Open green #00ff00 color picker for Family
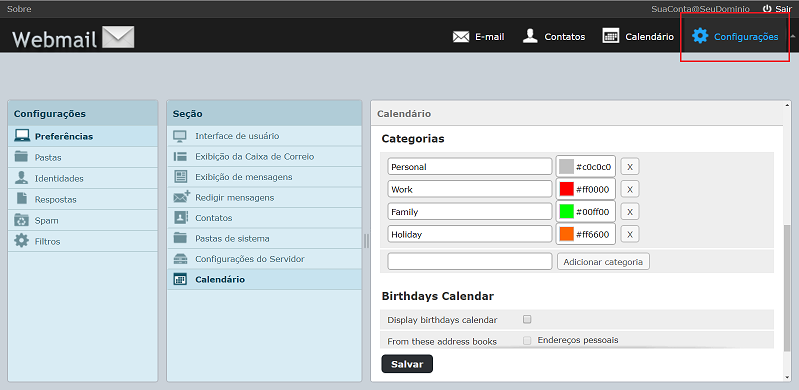This screenshot has height=390, width=799. coord(585,212)
